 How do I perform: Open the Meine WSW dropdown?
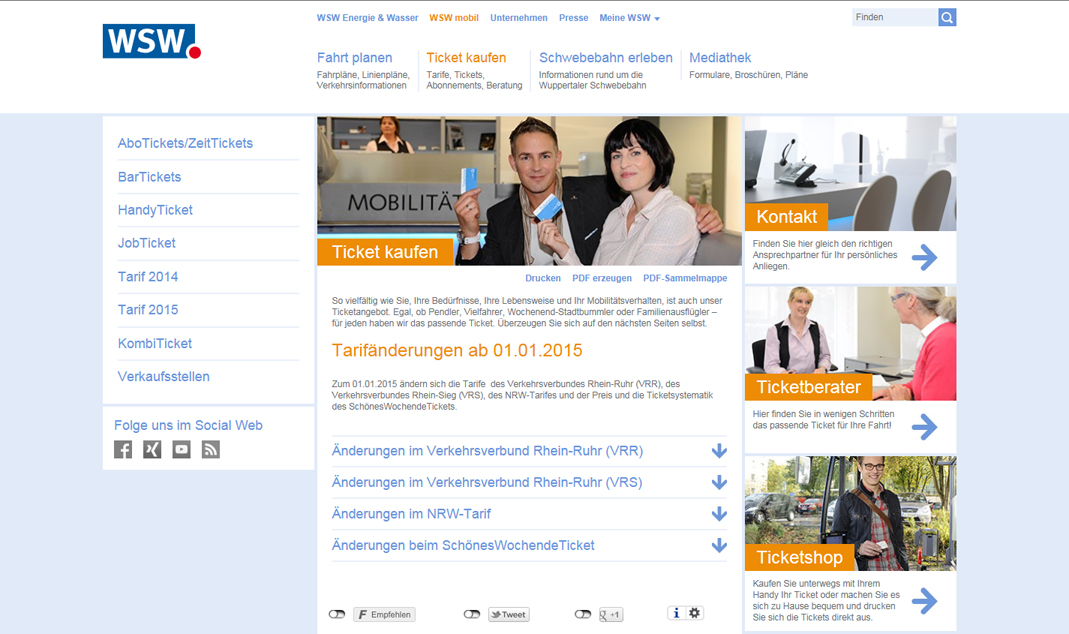click(629, 18)
